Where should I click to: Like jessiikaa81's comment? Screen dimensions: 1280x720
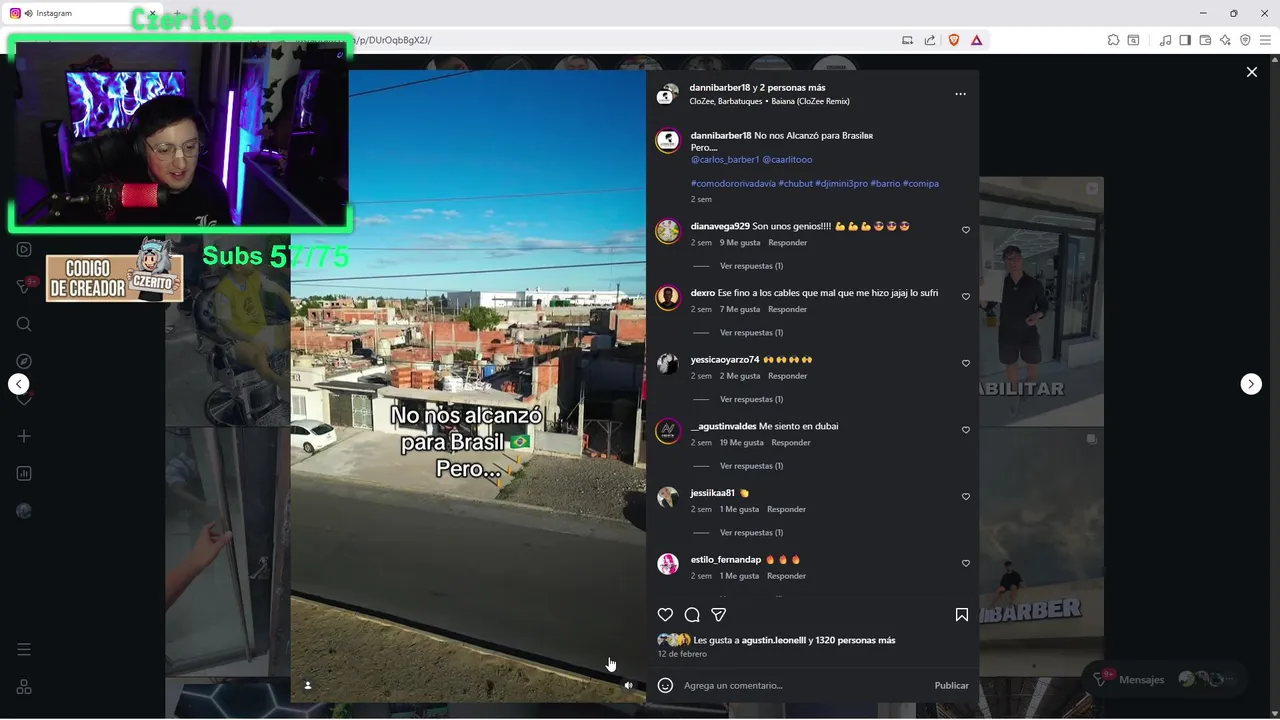(966, 497)
